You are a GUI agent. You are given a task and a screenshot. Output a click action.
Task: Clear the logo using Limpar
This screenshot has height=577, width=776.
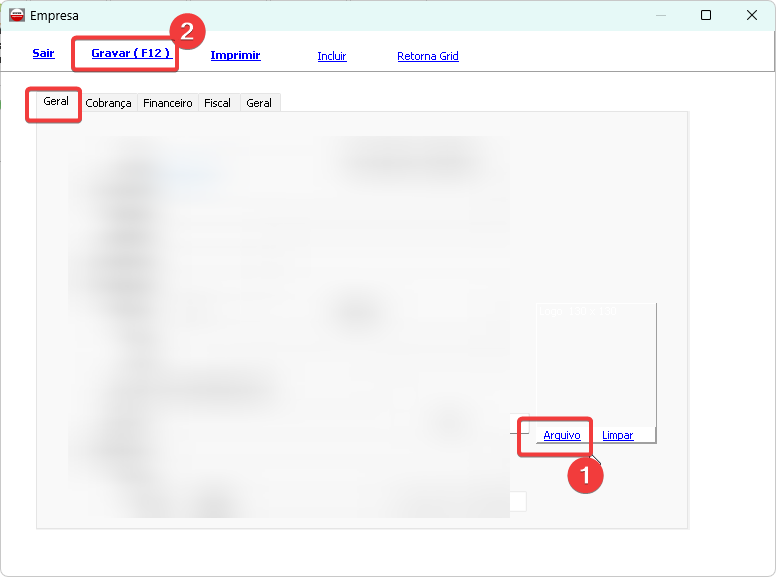click(x=617, y=435)
